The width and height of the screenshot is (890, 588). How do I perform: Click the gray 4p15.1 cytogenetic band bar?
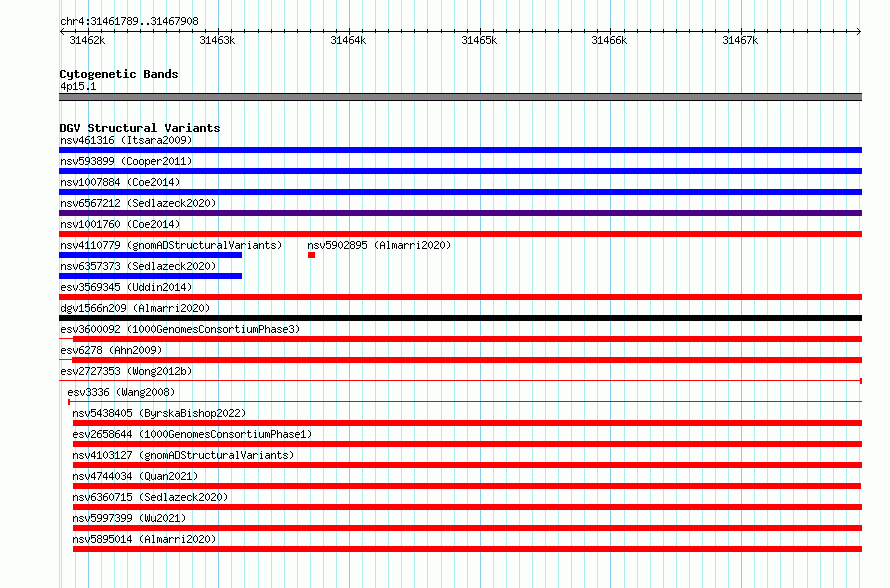[460, 97]
